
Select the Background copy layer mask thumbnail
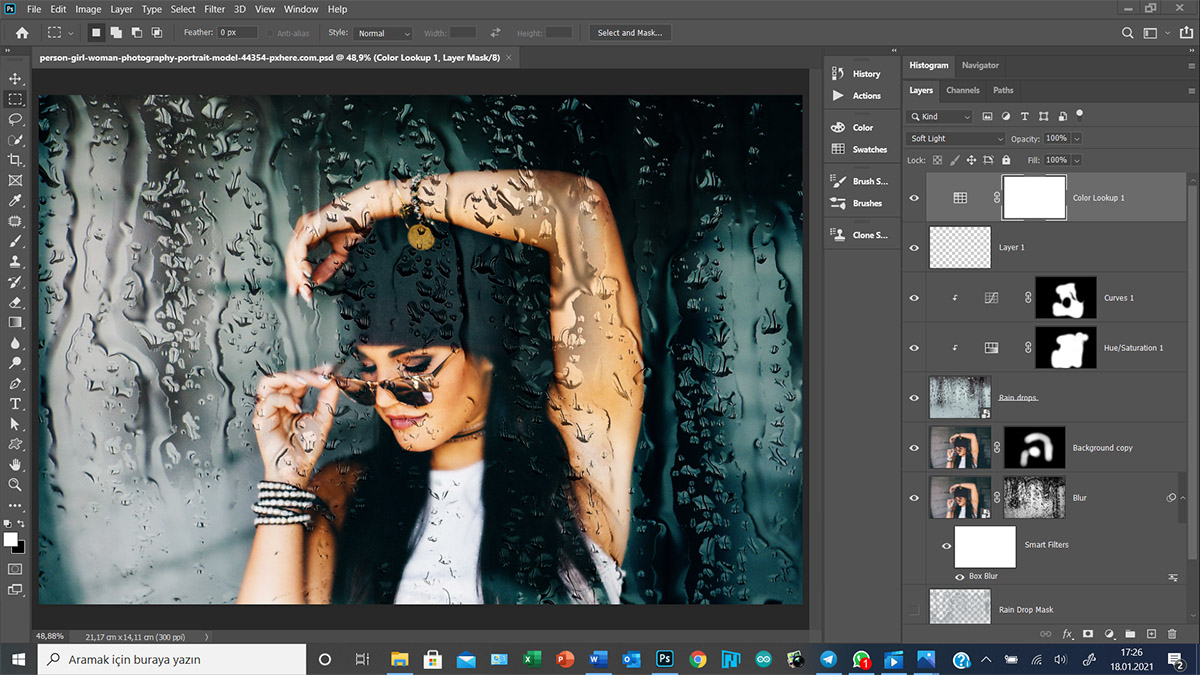click(x=1034, y=448)
